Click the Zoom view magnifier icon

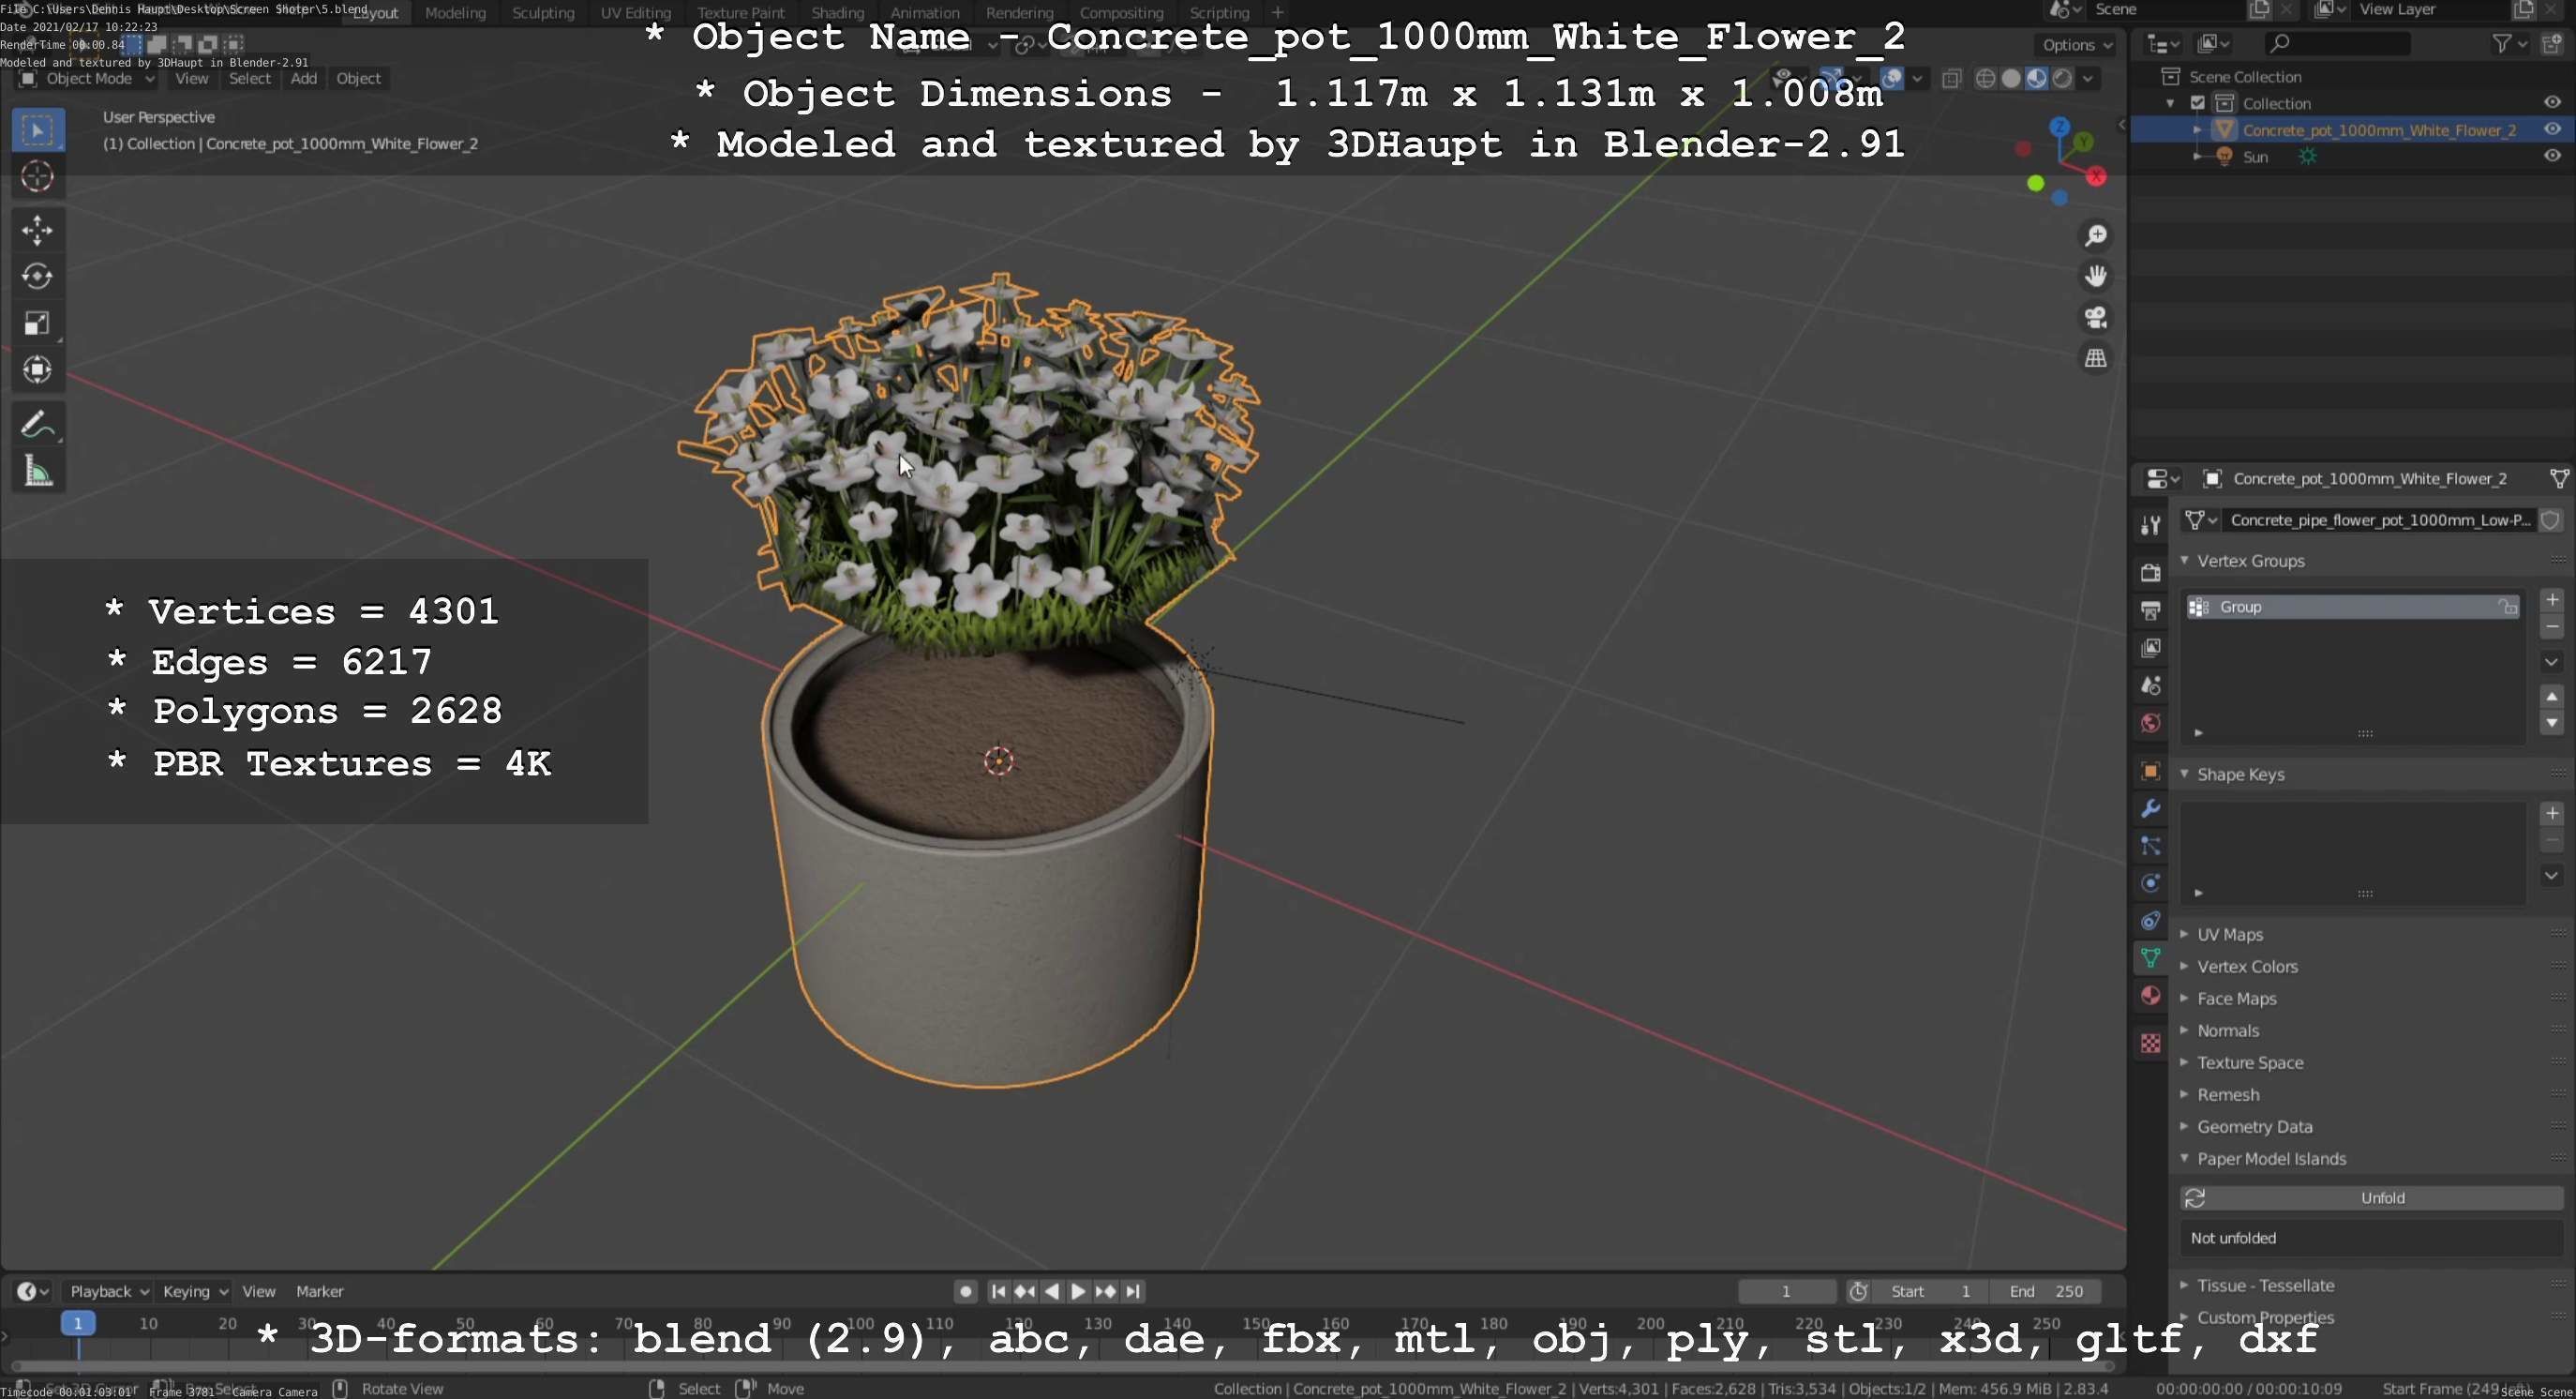[2095, 235]
